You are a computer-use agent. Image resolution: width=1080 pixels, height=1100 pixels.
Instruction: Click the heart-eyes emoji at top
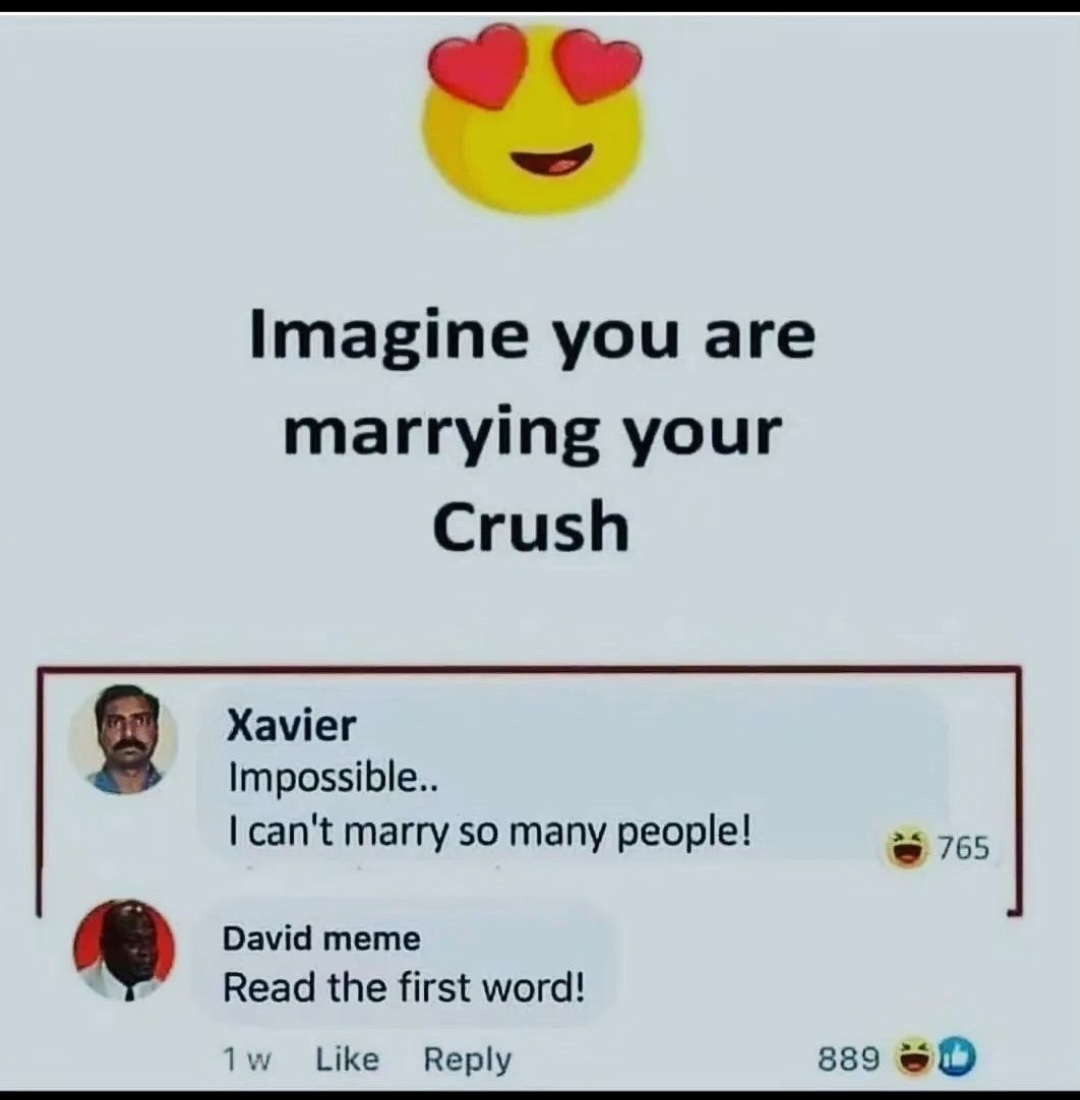533,119
